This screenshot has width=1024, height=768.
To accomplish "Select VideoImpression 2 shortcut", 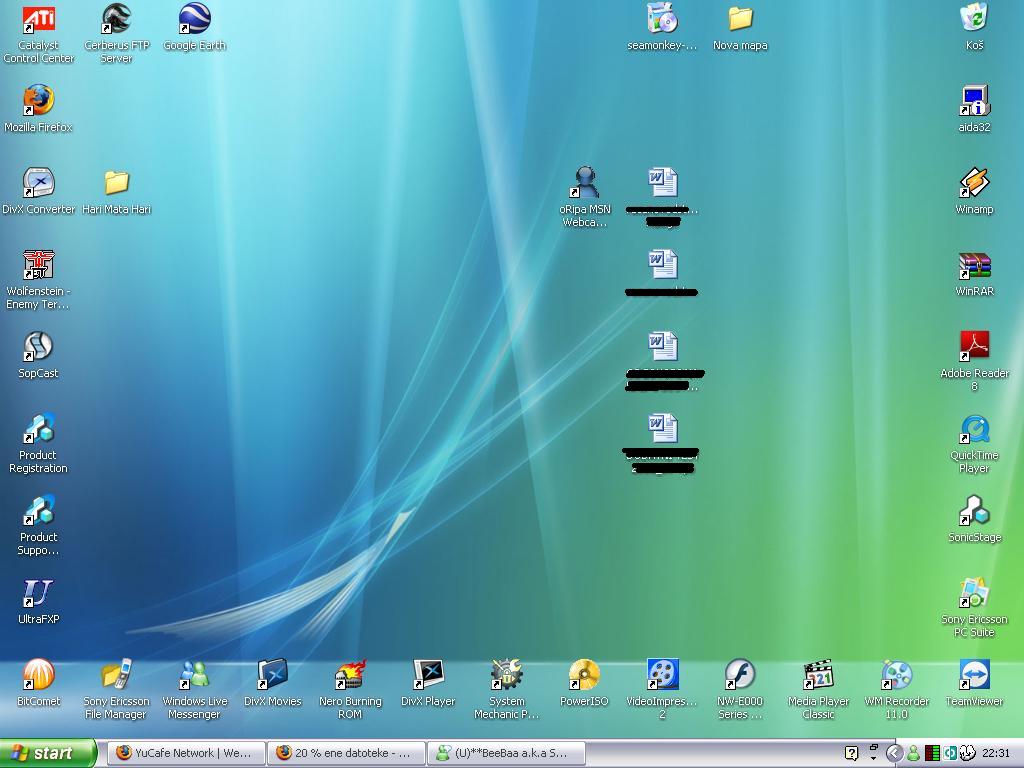I will (662, 675).
